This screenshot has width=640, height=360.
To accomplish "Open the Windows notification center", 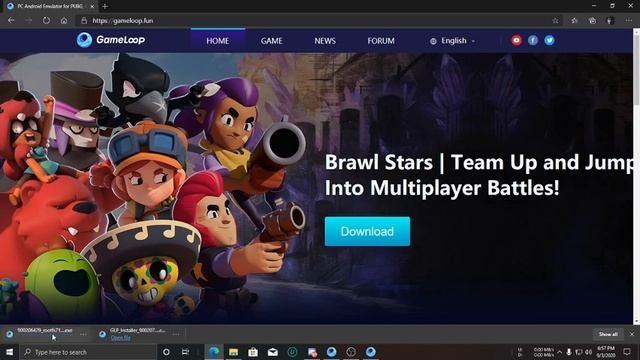I will (x=627, y=352).
